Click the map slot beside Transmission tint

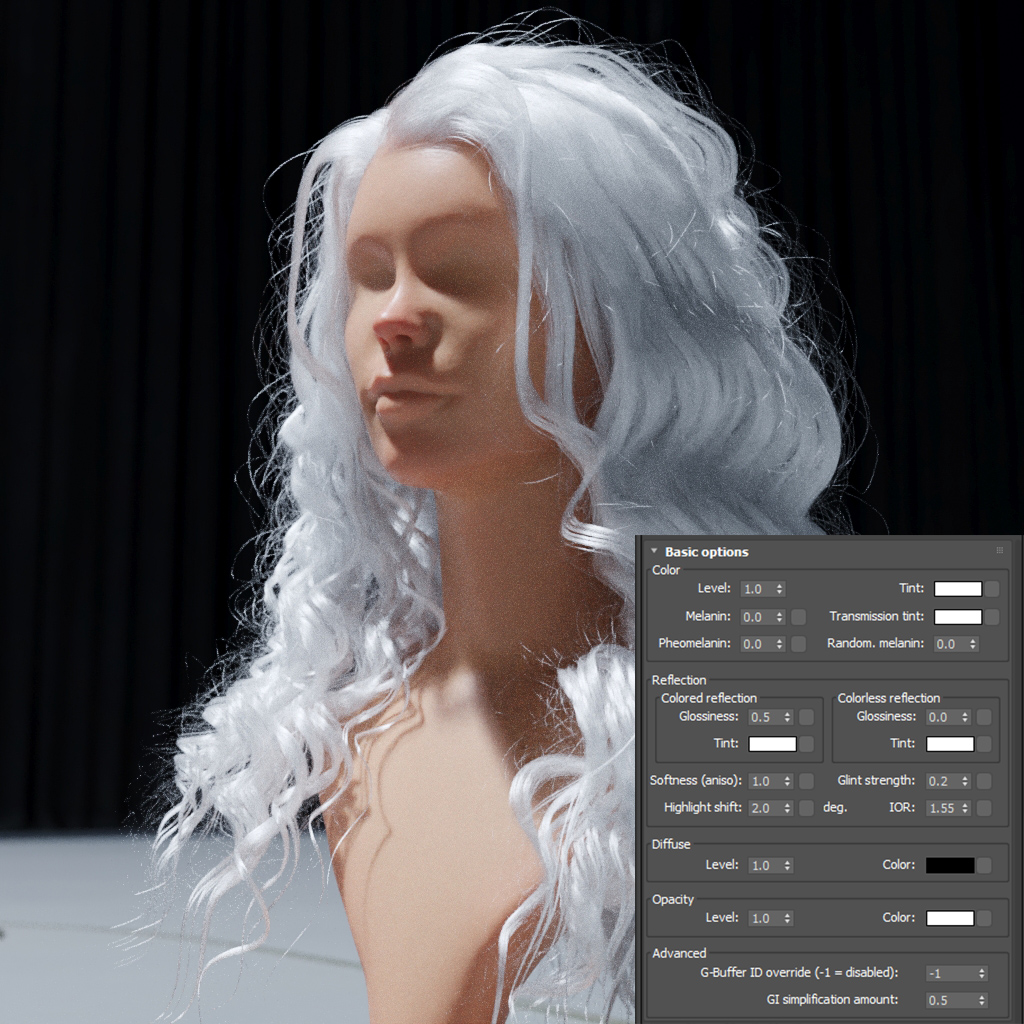tap(992, 616)
